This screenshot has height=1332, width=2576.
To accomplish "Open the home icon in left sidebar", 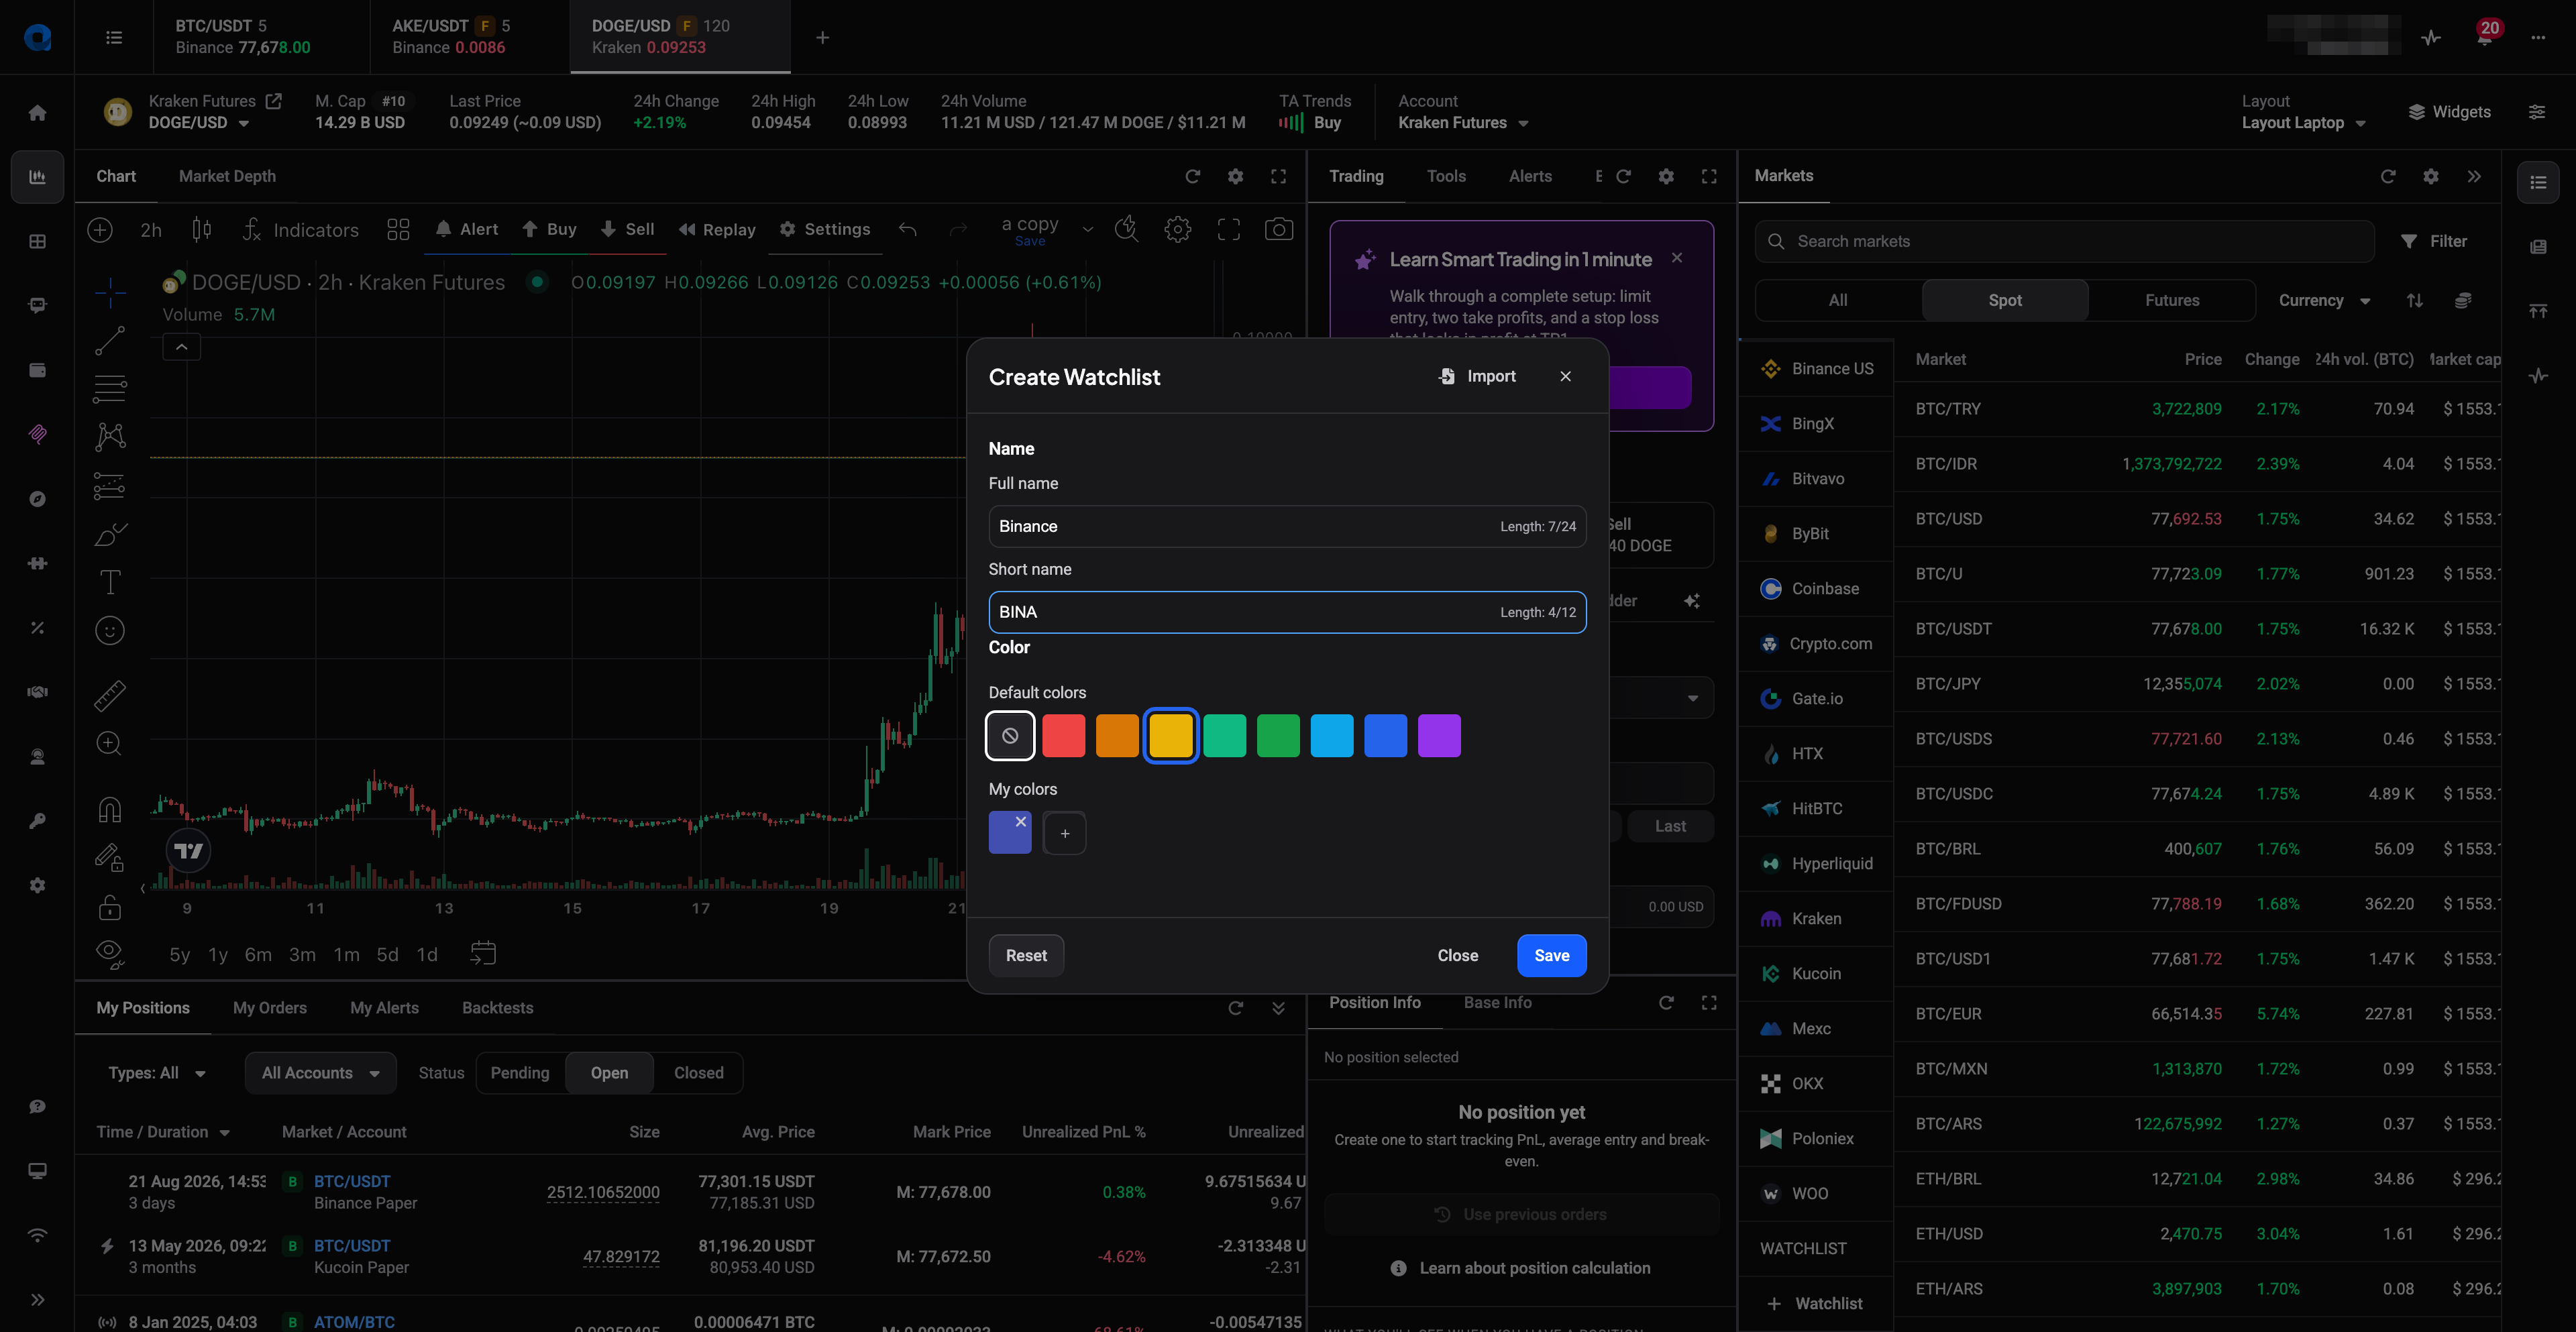I will (37, 112).
